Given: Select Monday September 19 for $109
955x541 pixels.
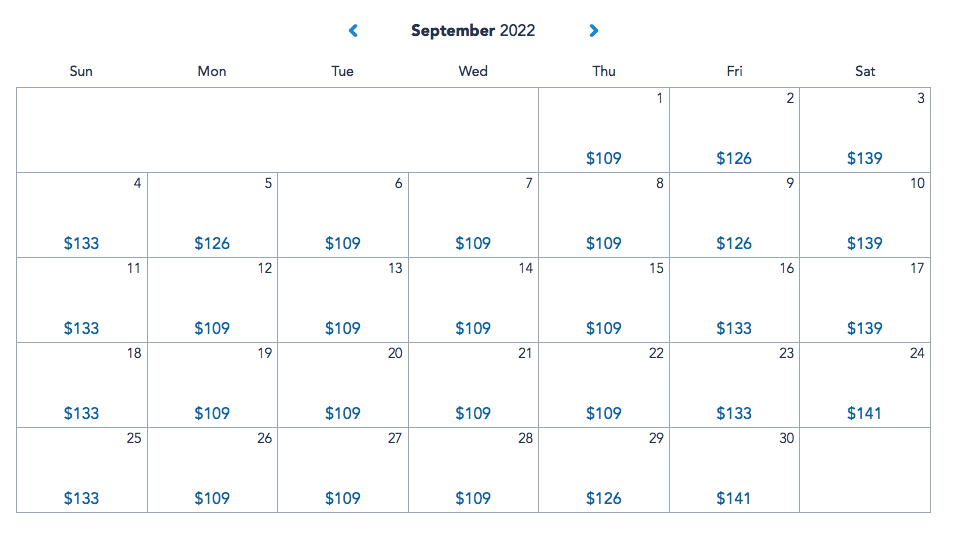Looking at the screenshot, I should (212, 385).
